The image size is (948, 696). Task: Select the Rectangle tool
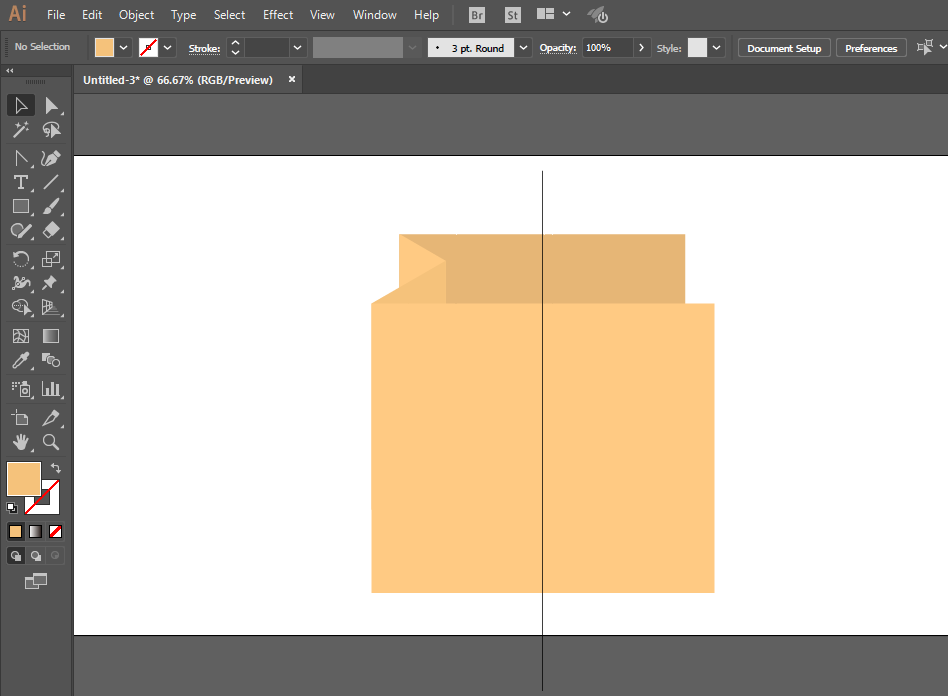click(21, 206)
